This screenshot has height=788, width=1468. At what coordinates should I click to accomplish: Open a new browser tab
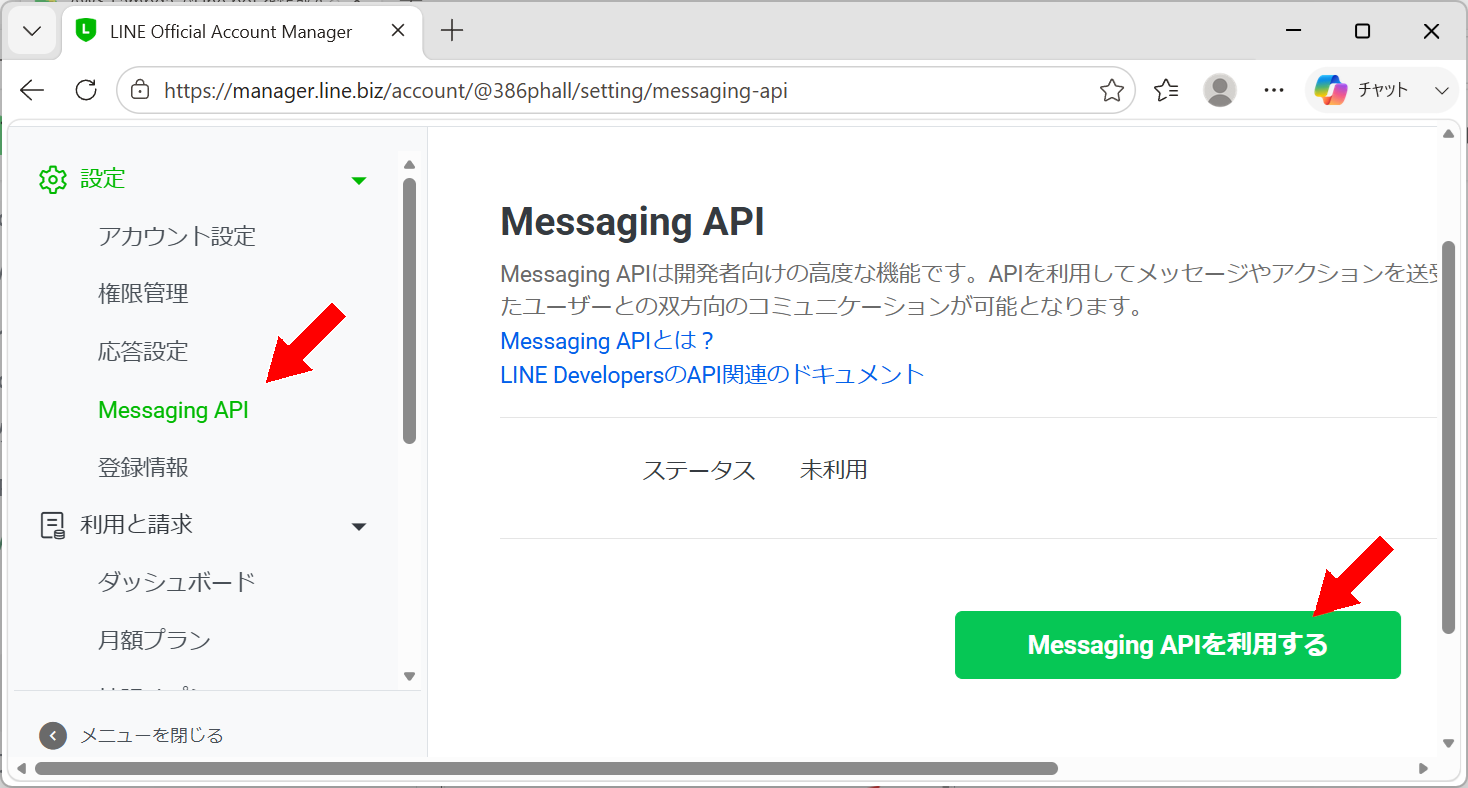(x=452, y=31)
